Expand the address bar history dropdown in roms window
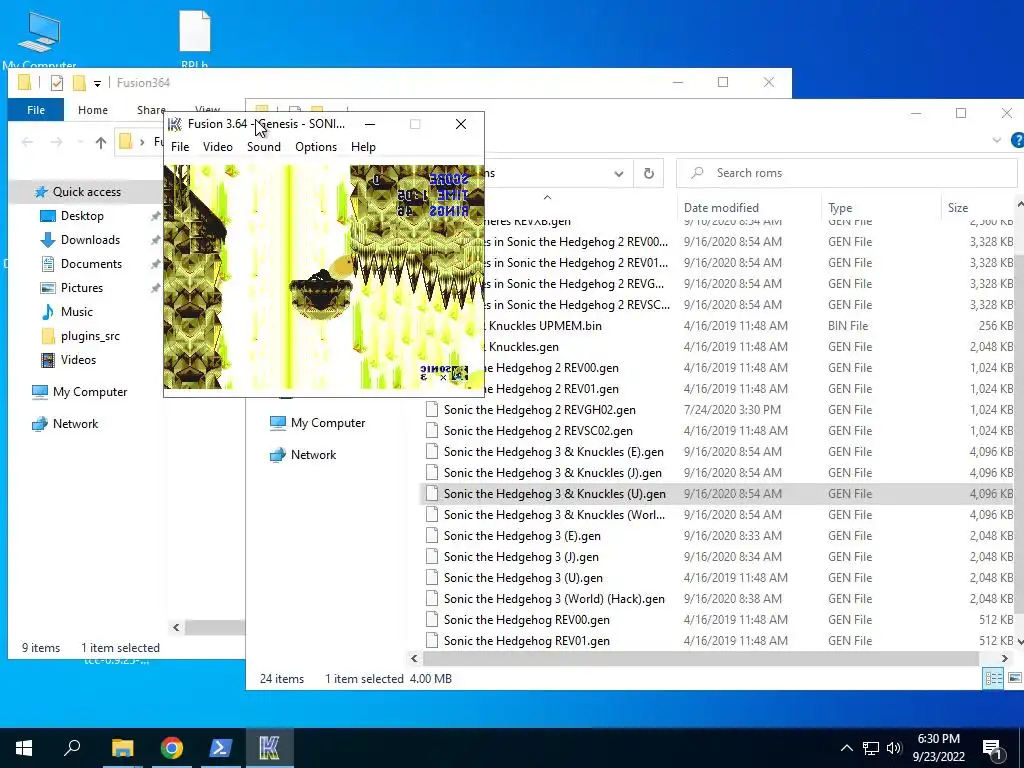 pyautogui.click(x=618, y=174)
